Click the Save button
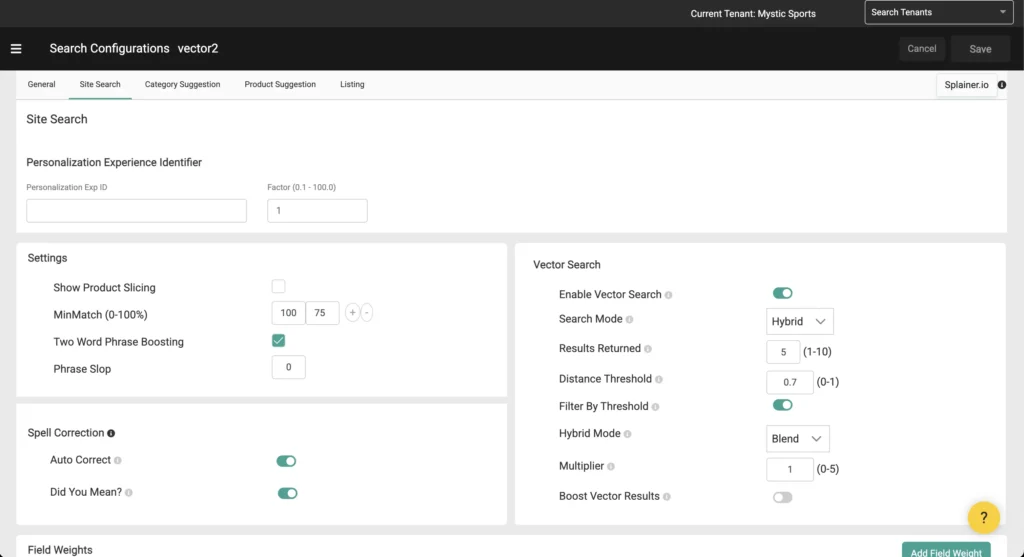The width and height of the screenshot is (1024, 557). click(x=980, y=49)
